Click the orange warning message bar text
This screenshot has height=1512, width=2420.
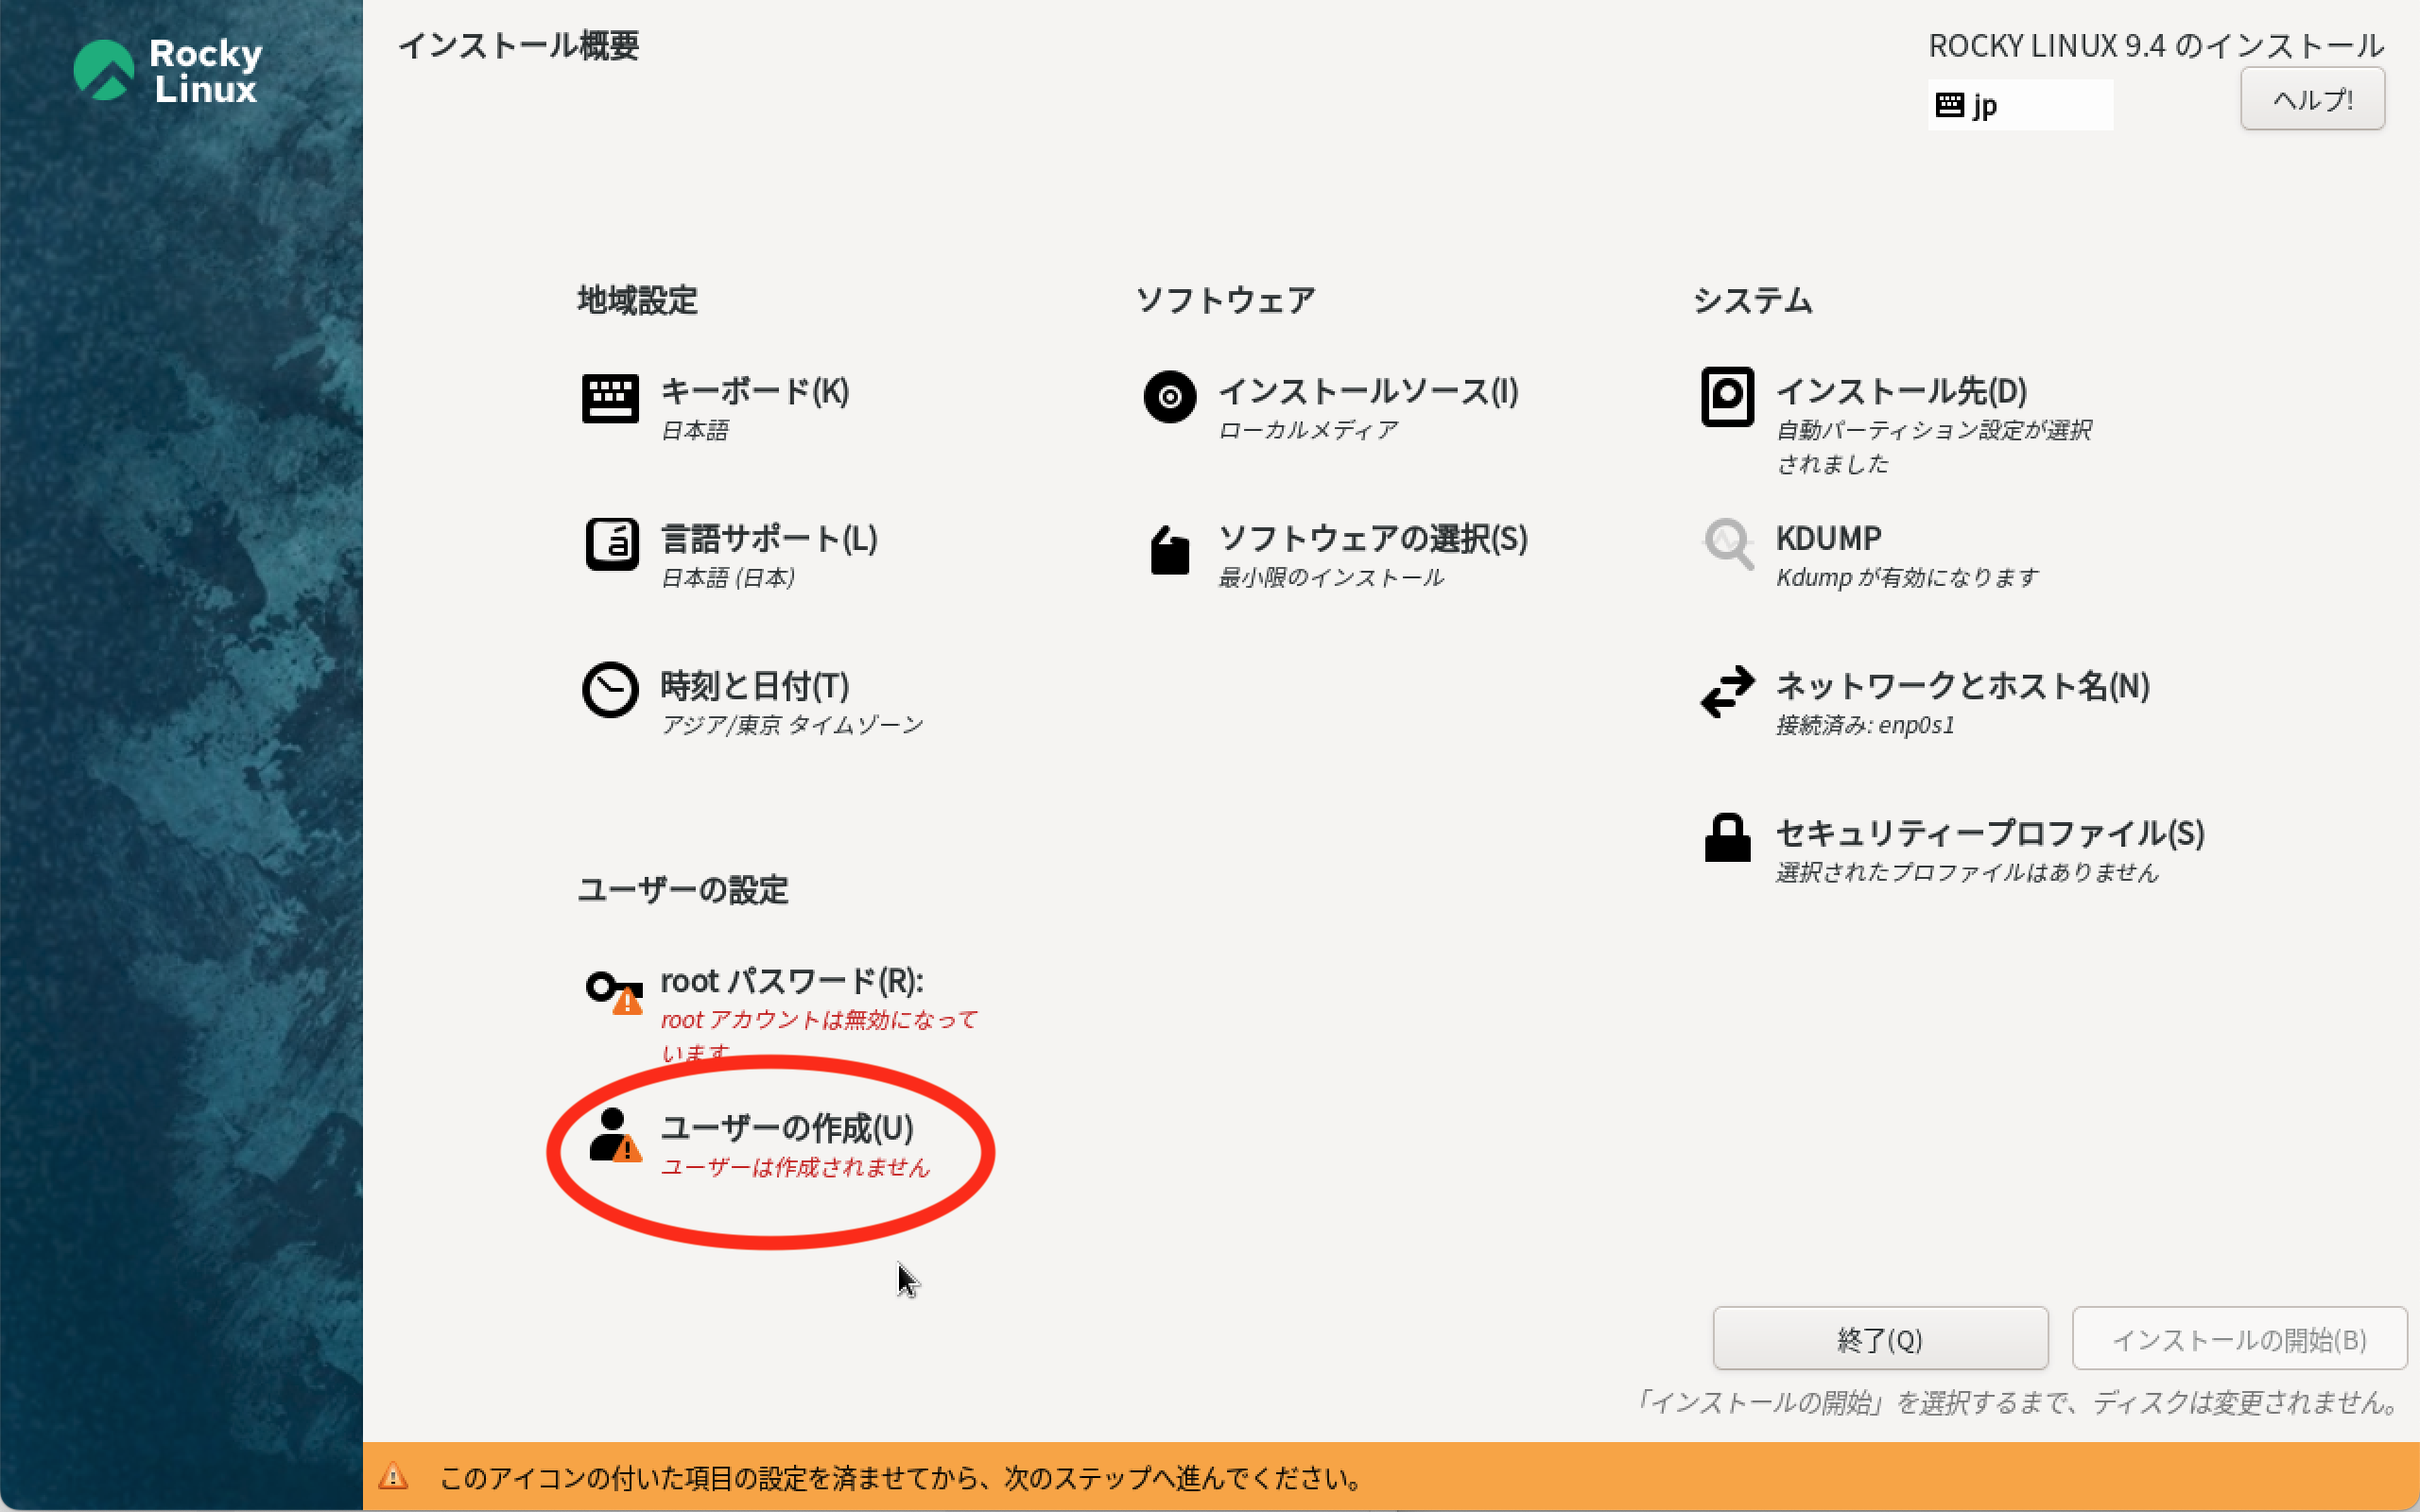[x=901, y=1478]
